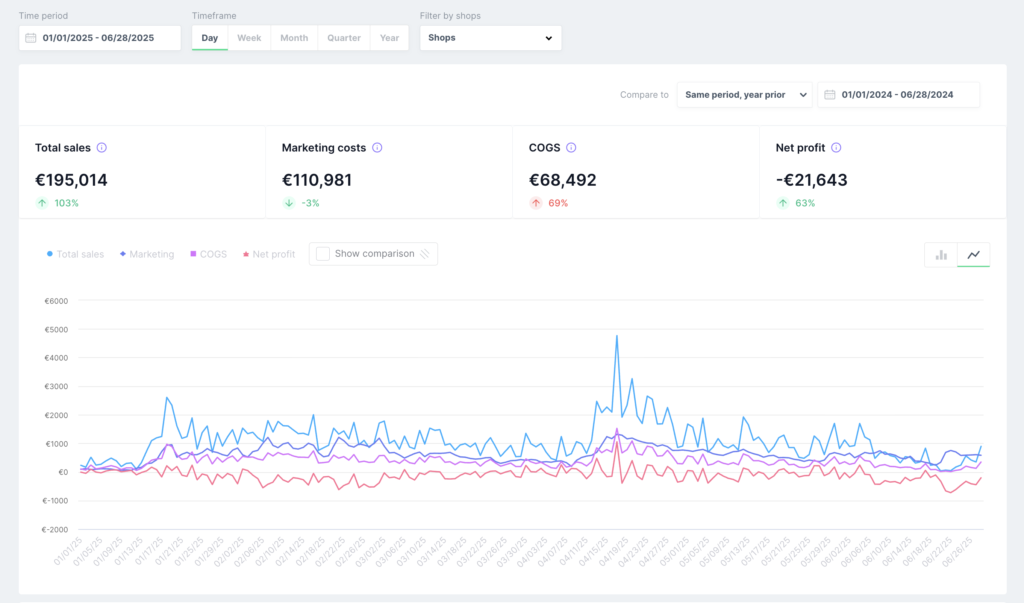Select the Month timeframe tab
The height and width of the screenshot is (603, 1024).
pos(294,38)
